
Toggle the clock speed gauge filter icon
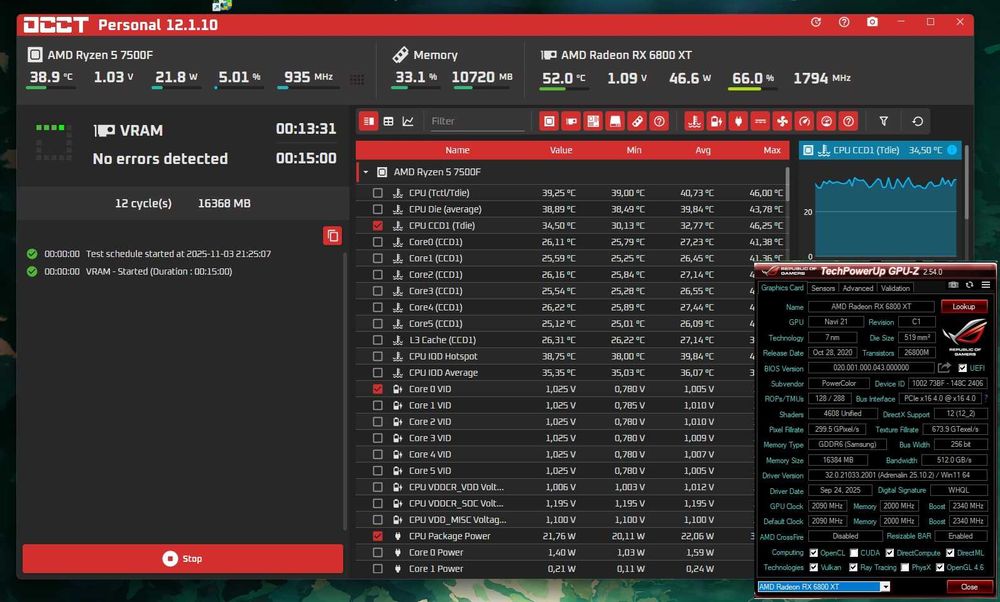point(804,121)
